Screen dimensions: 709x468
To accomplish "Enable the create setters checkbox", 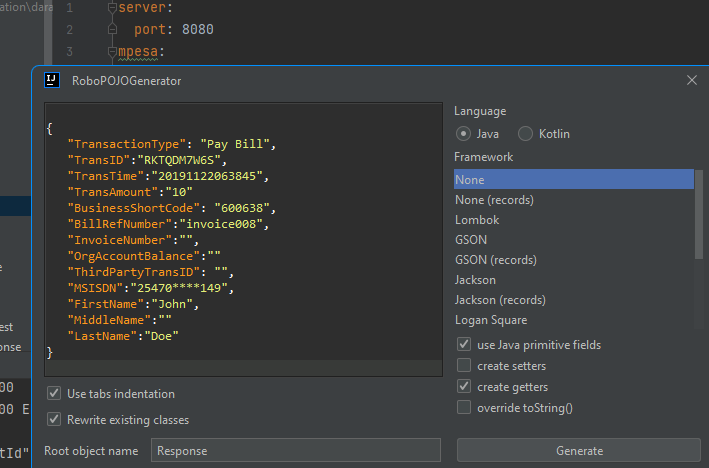I will [464, 365].
